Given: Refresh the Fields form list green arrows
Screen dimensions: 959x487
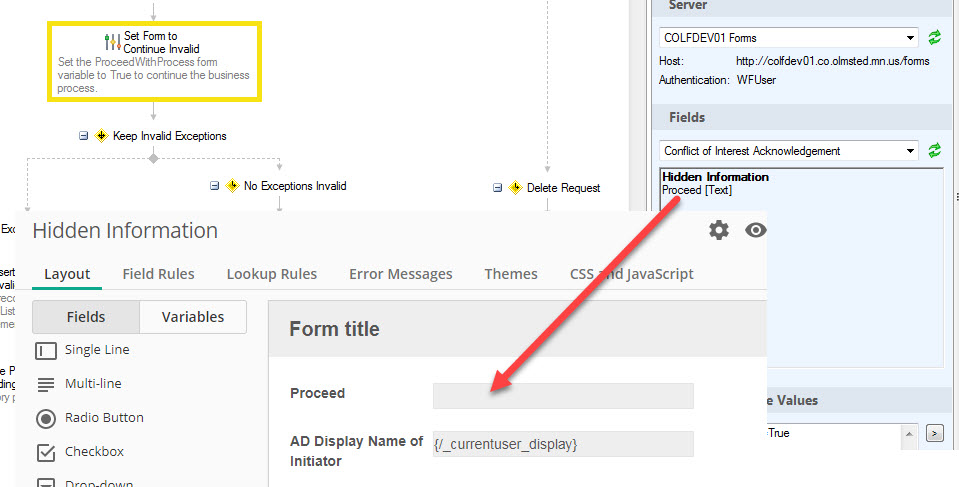Looking at the screenshot, I should tap(935, 151).
